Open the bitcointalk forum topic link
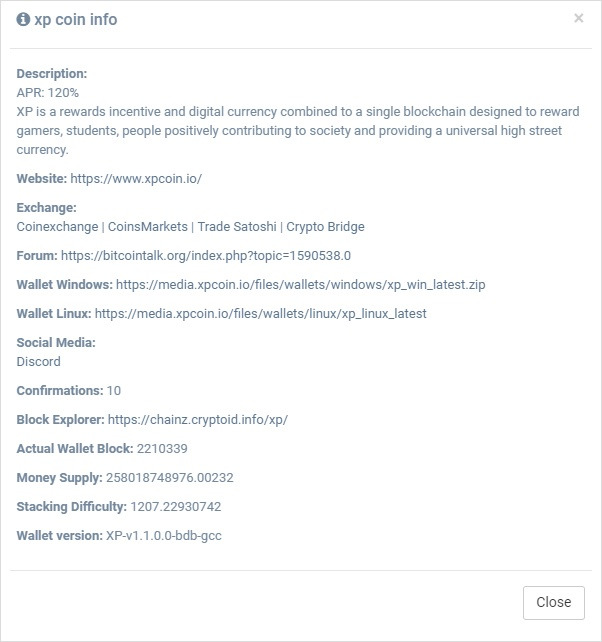This screenshot has width=602, height=642. (x=206, y=256)
